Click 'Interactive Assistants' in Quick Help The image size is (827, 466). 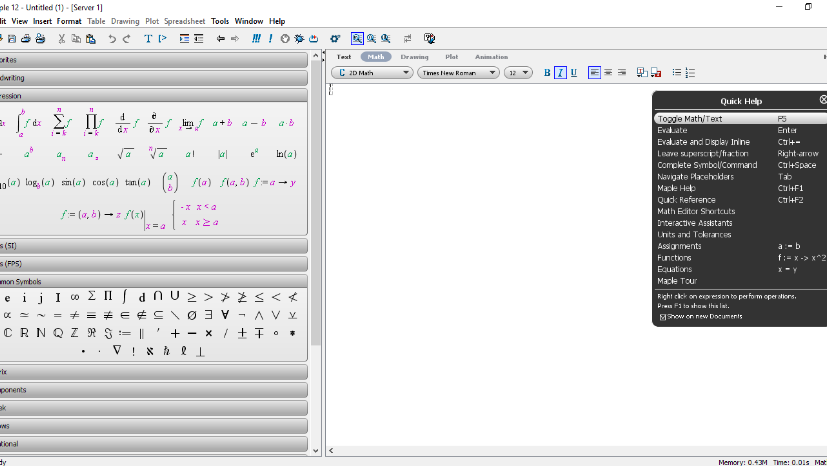pos(695,223)
